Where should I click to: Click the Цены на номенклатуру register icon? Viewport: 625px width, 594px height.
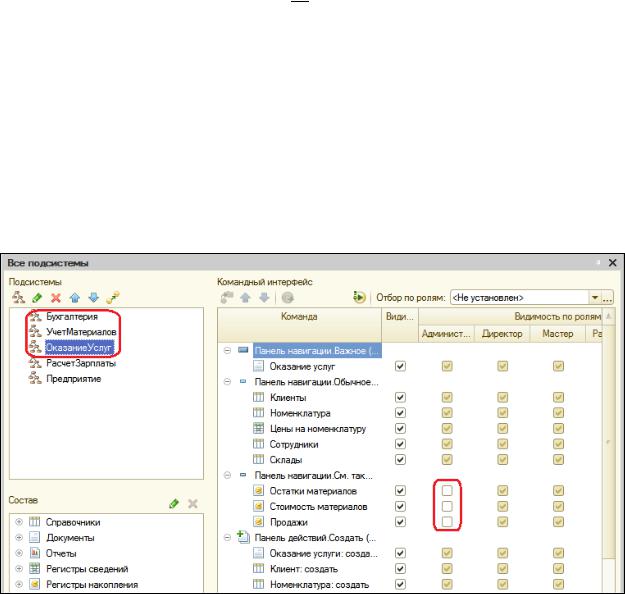coord(259,429)
